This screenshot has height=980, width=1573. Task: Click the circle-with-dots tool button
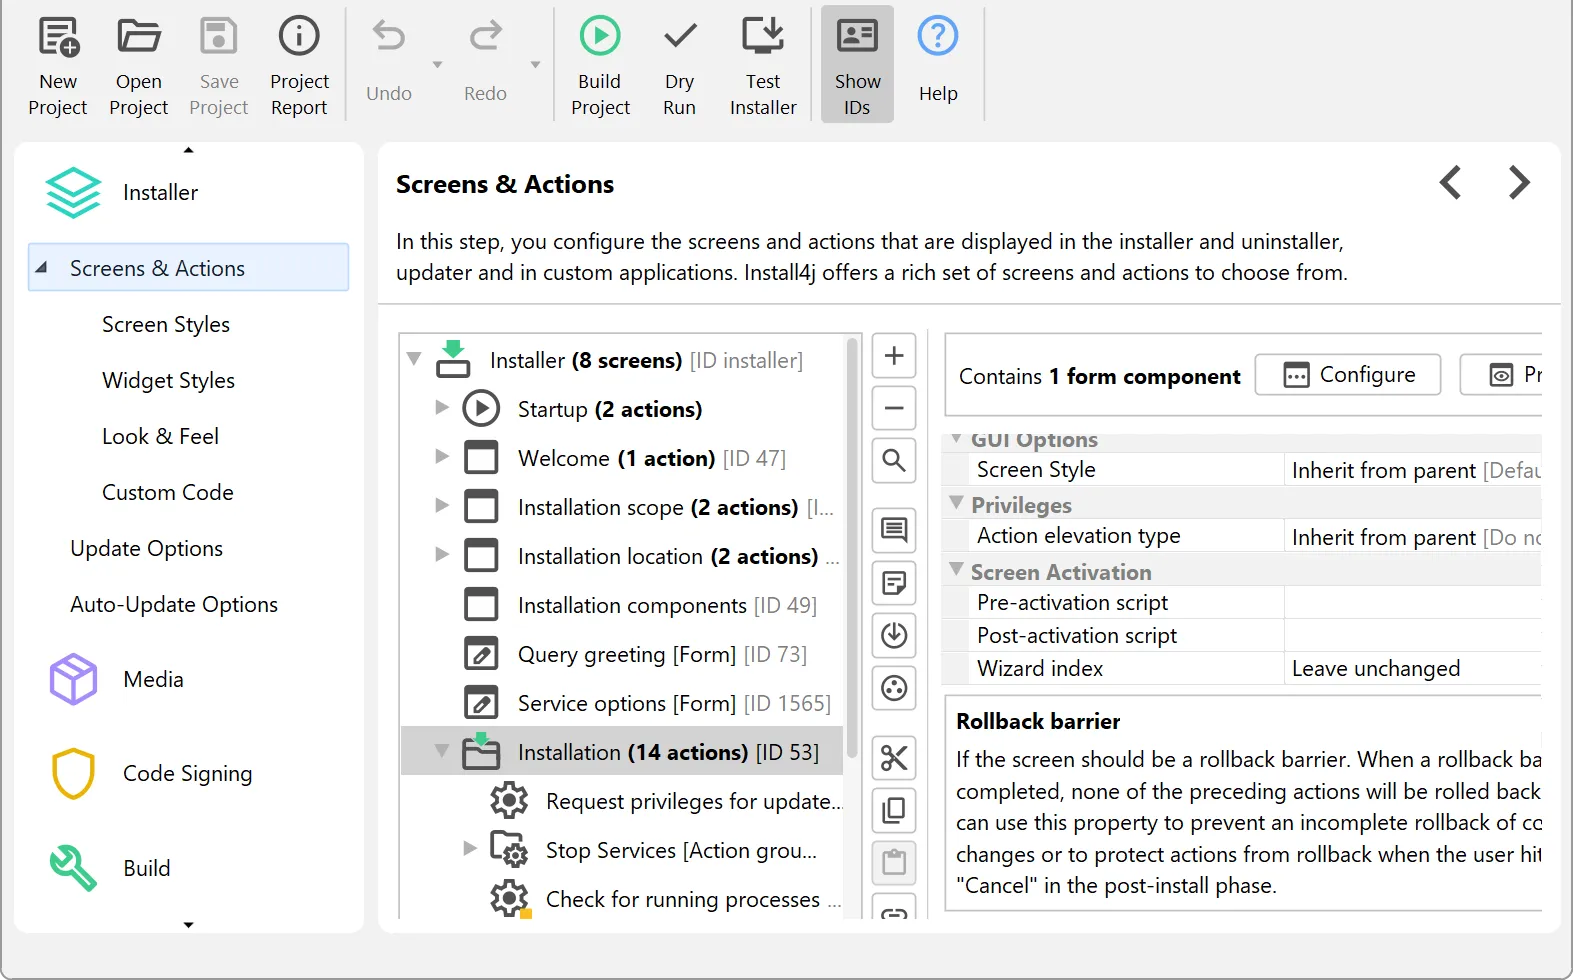pyautogui.click(x=894, y=688)
